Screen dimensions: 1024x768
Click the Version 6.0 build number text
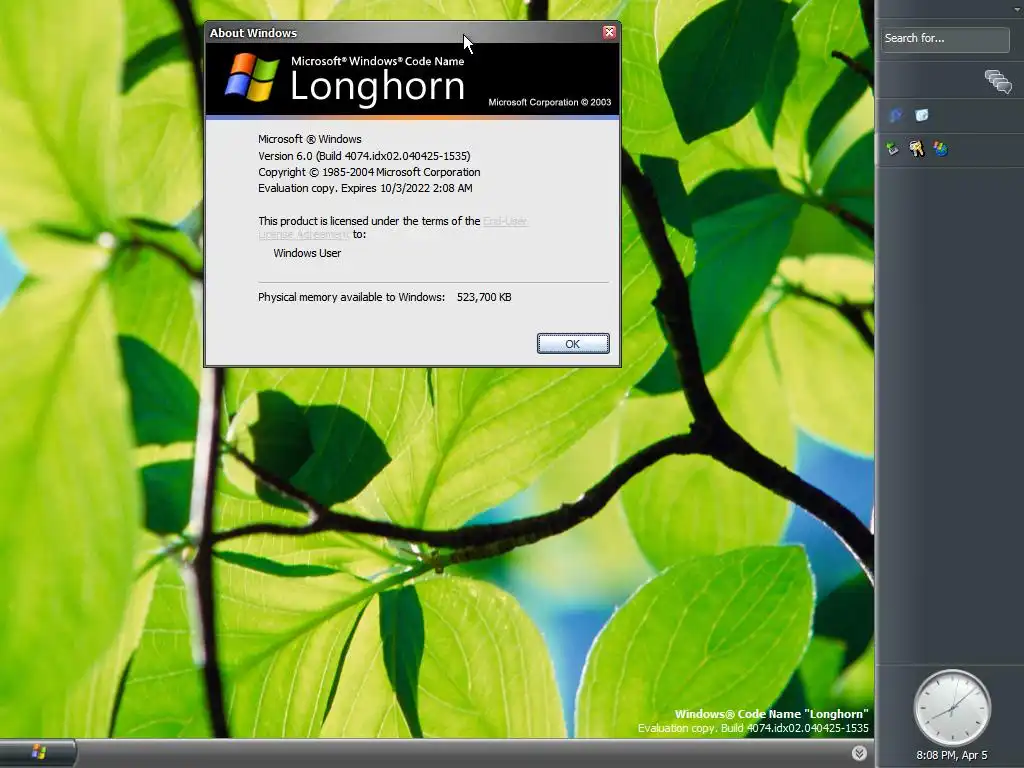tap(364, 156)
